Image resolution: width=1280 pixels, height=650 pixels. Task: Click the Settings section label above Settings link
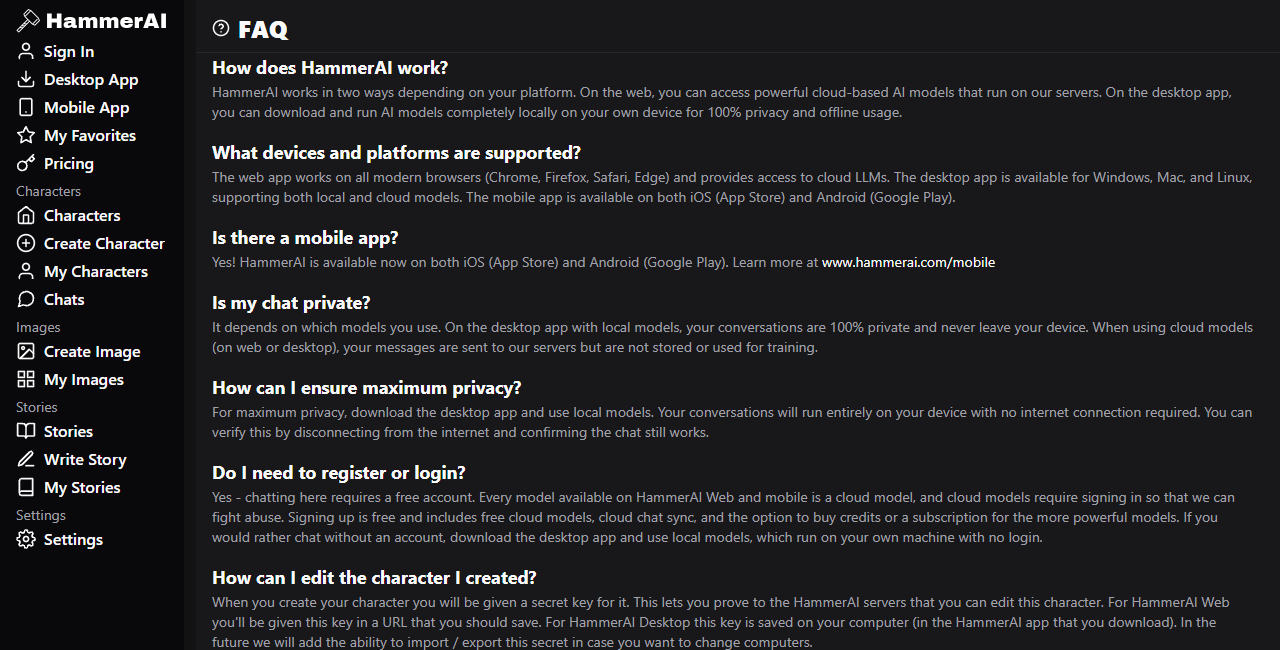41,516
